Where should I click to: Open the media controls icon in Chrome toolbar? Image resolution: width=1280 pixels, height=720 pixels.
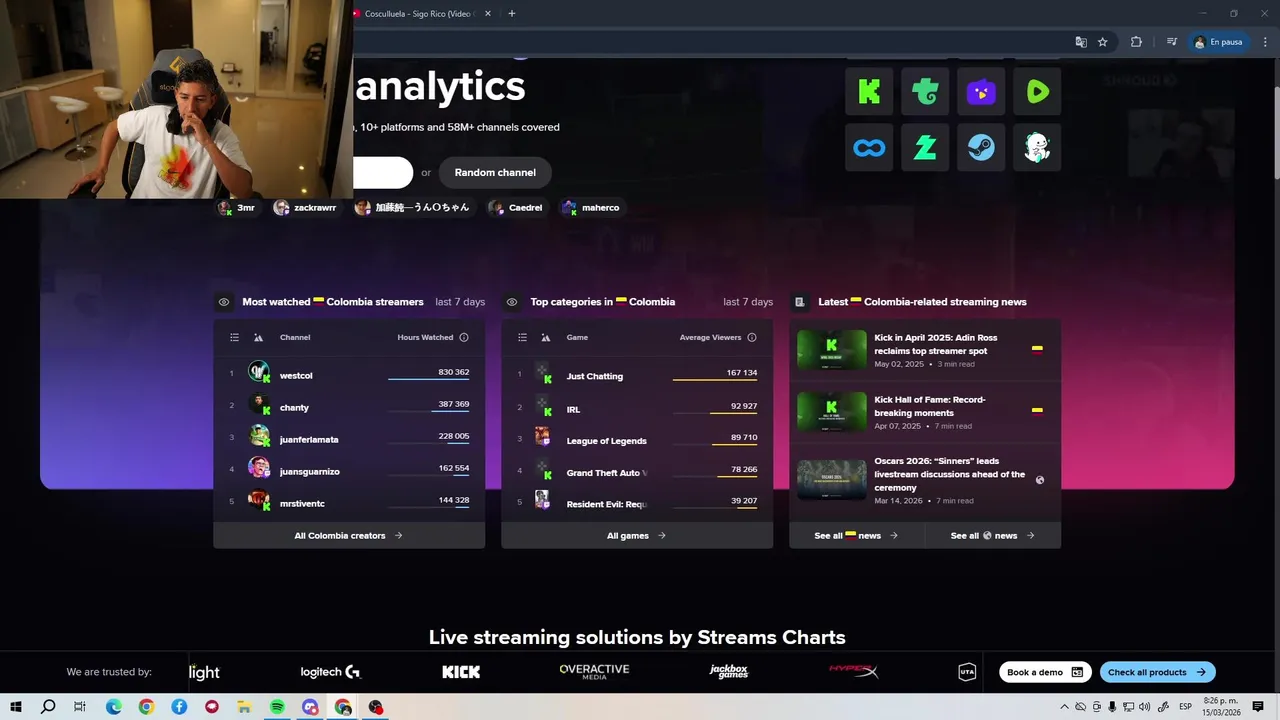[1171, 42]
